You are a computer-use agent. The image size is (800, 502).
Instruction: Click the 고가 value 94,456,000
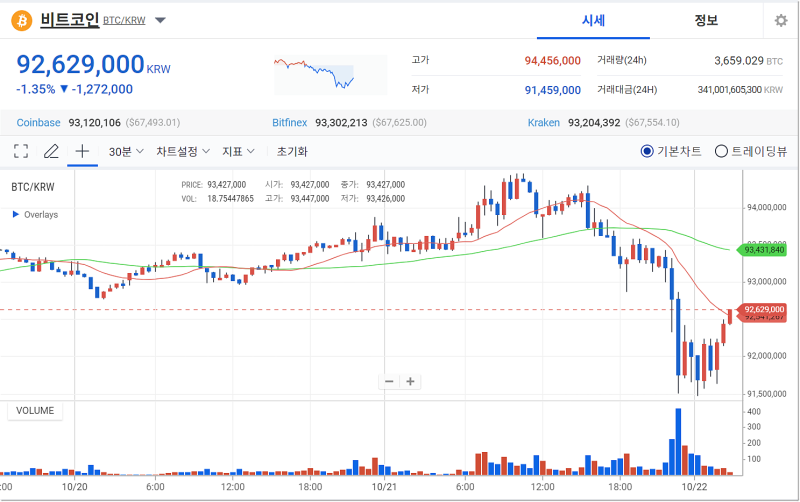pos(553,61)
